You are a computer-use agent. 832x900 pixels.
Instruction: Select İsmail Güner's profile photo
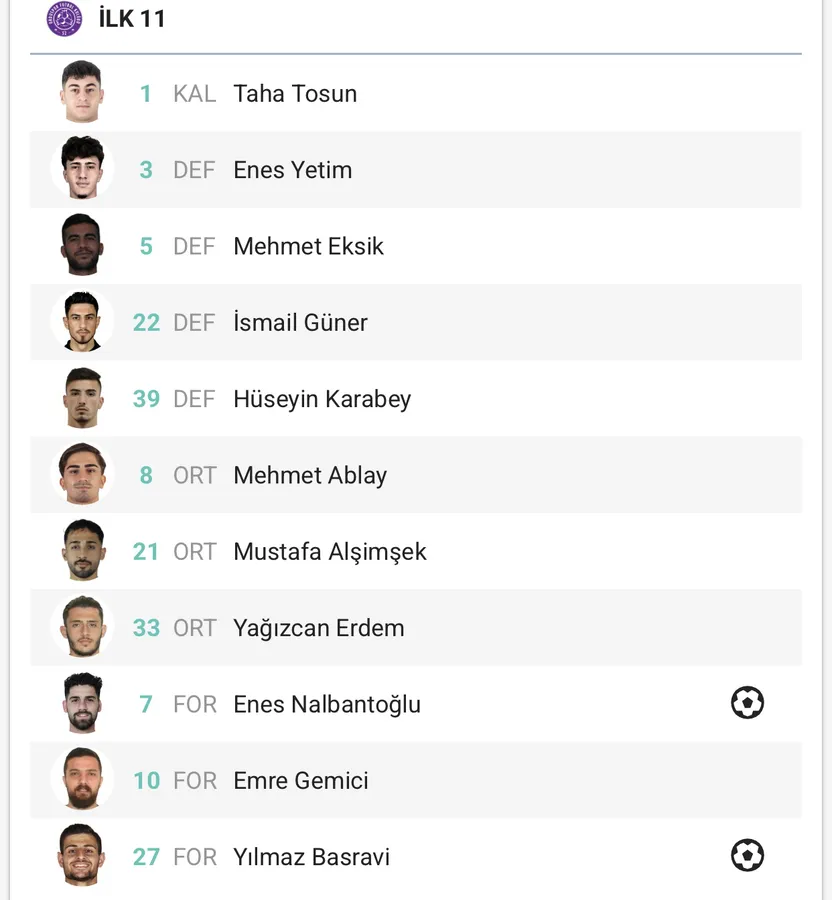[82, 322]
